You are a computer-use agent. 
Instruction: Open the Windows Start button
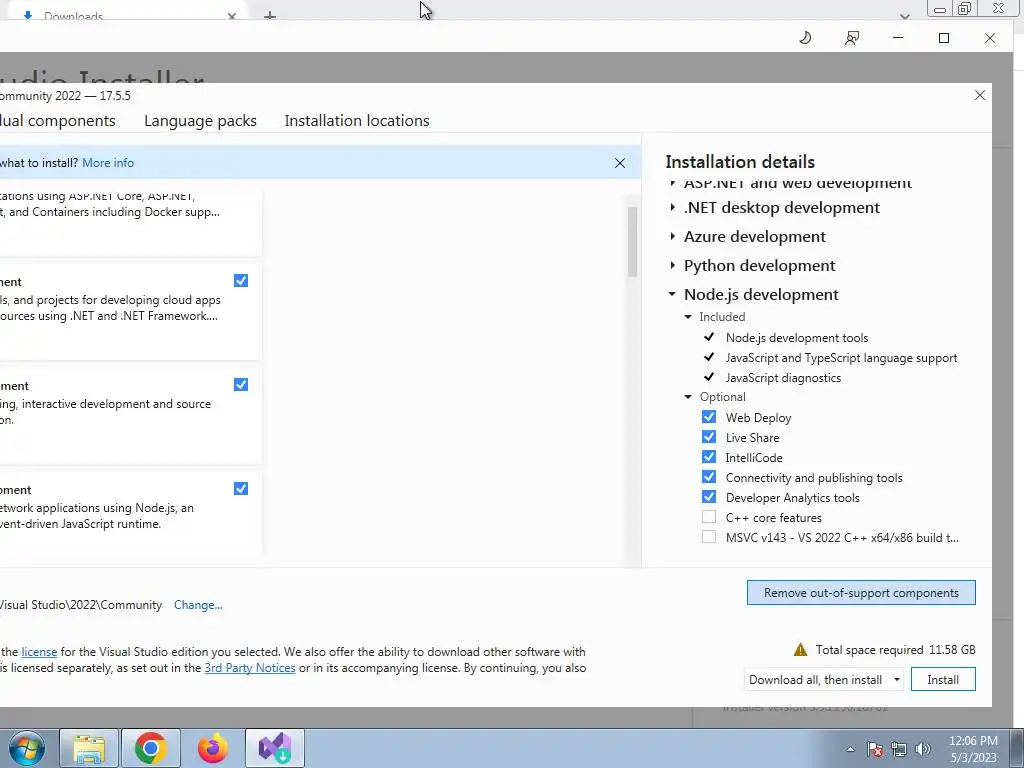pyautogui.click(x=27, y=748)
